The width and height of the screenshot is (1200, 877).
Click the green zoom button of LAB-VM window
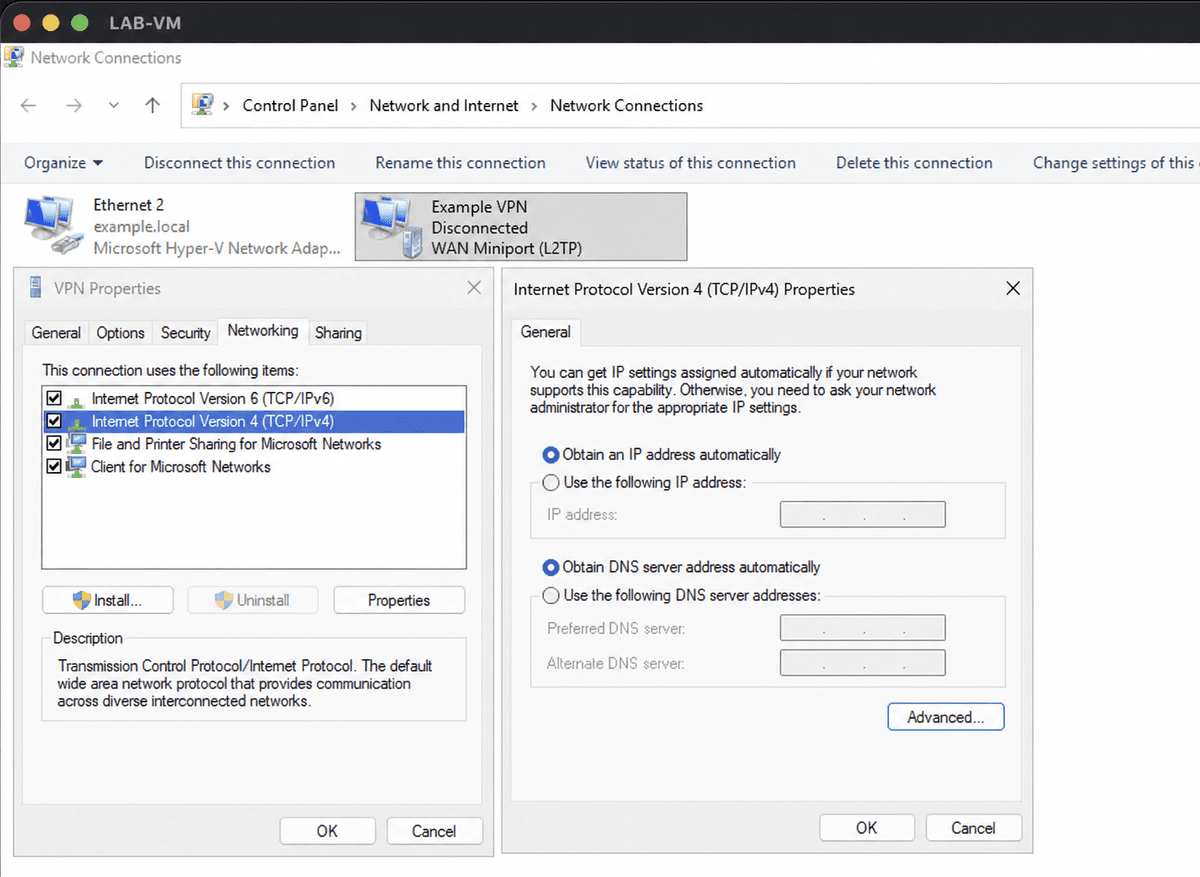tap(80, 22)
